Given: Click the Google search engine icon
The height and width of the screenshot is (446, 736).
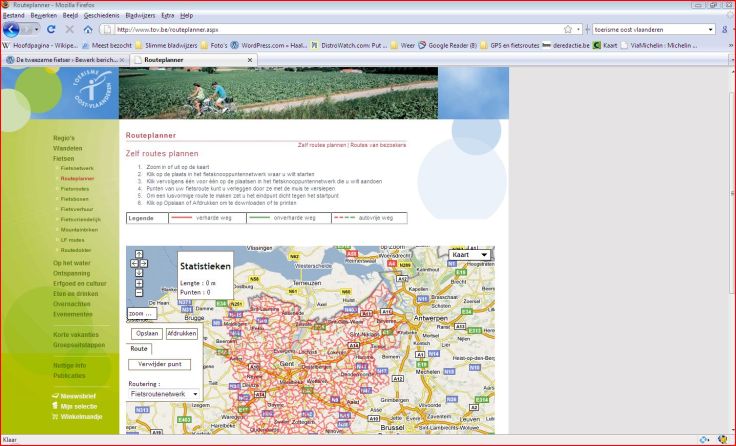Looking at the screenshot, I should tap(725, 29).
